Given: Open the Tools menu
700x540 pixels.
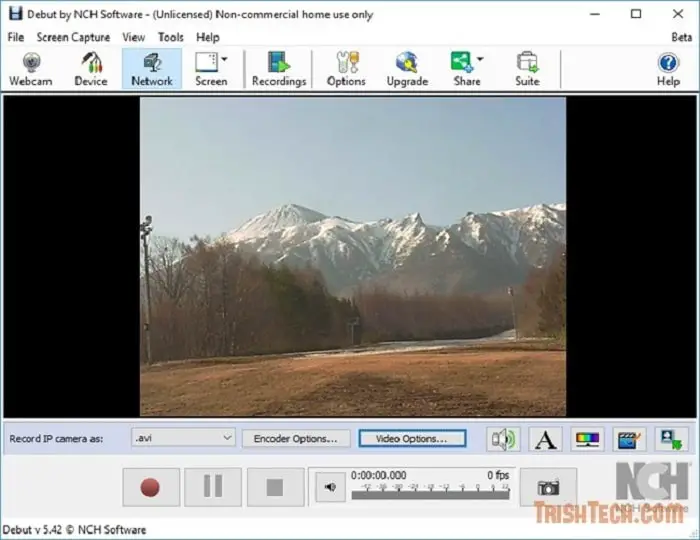Looking at the screenshot, I should [171, 37].
